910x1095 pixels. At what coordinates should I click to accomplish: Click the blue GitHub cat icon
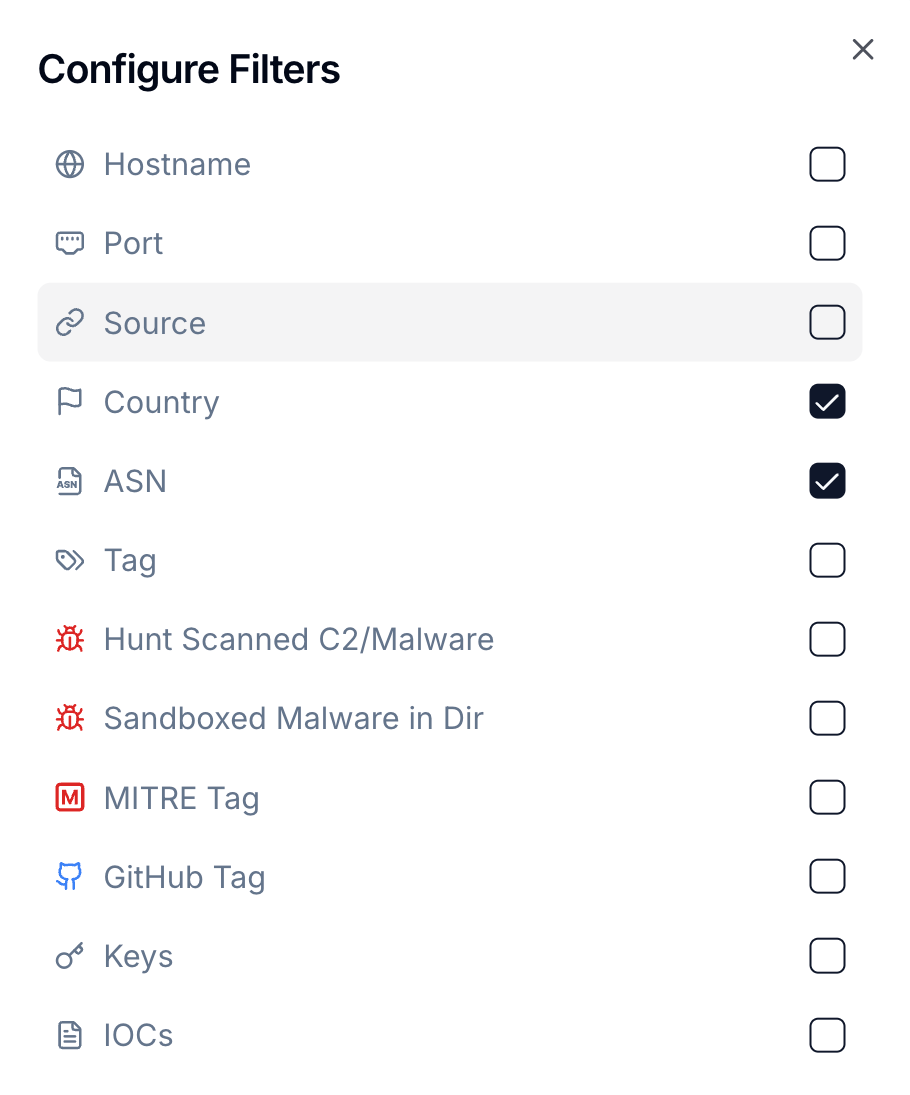coord(69,877)
